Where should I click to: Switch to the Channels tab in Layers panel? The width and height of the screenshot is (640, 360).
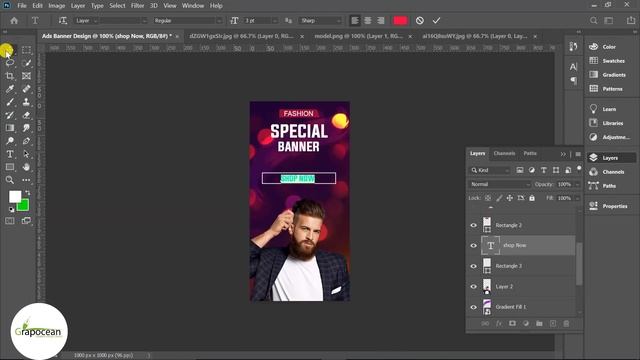point(504,153)
